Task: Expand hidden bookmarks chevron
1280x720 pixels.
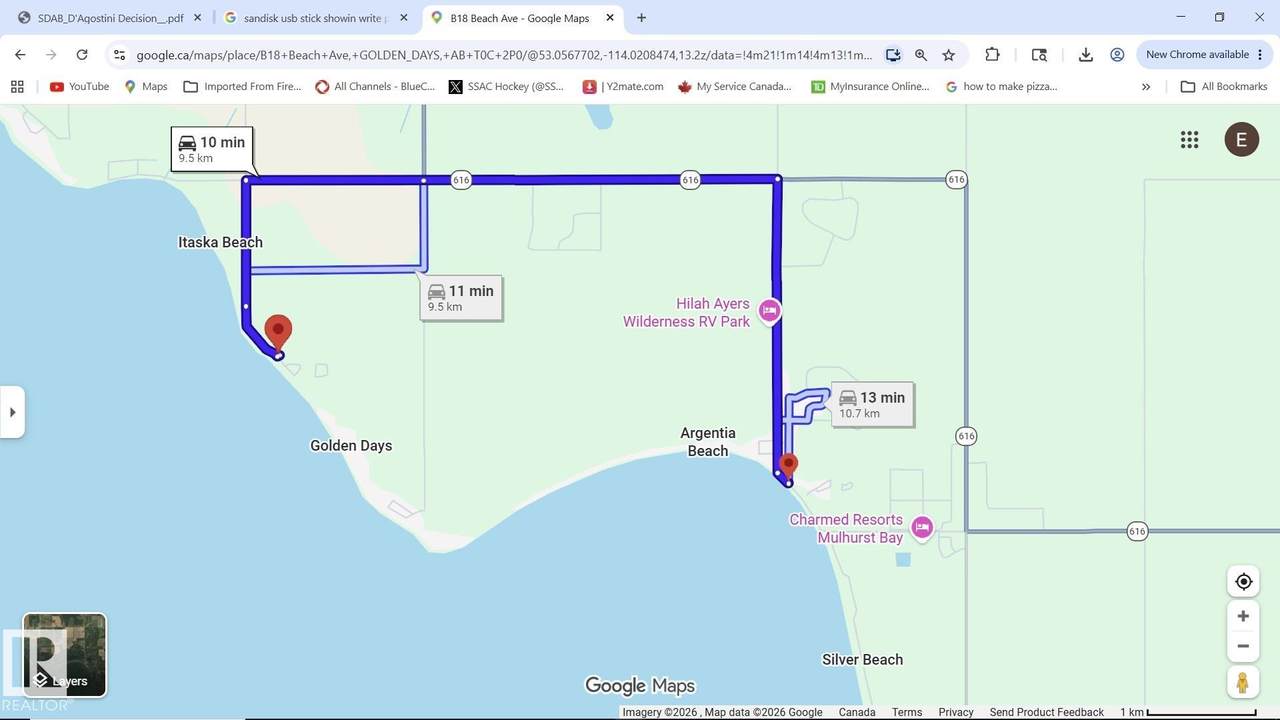Action: click(1146, 87)
